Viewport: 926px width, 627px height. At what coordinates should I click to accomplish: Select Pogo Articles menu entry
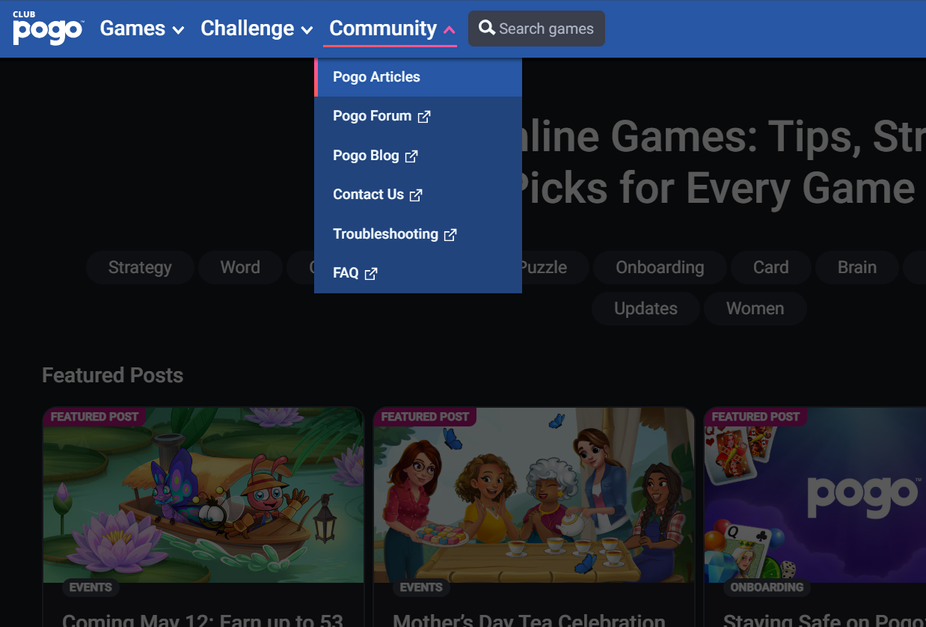coord(418,77)
